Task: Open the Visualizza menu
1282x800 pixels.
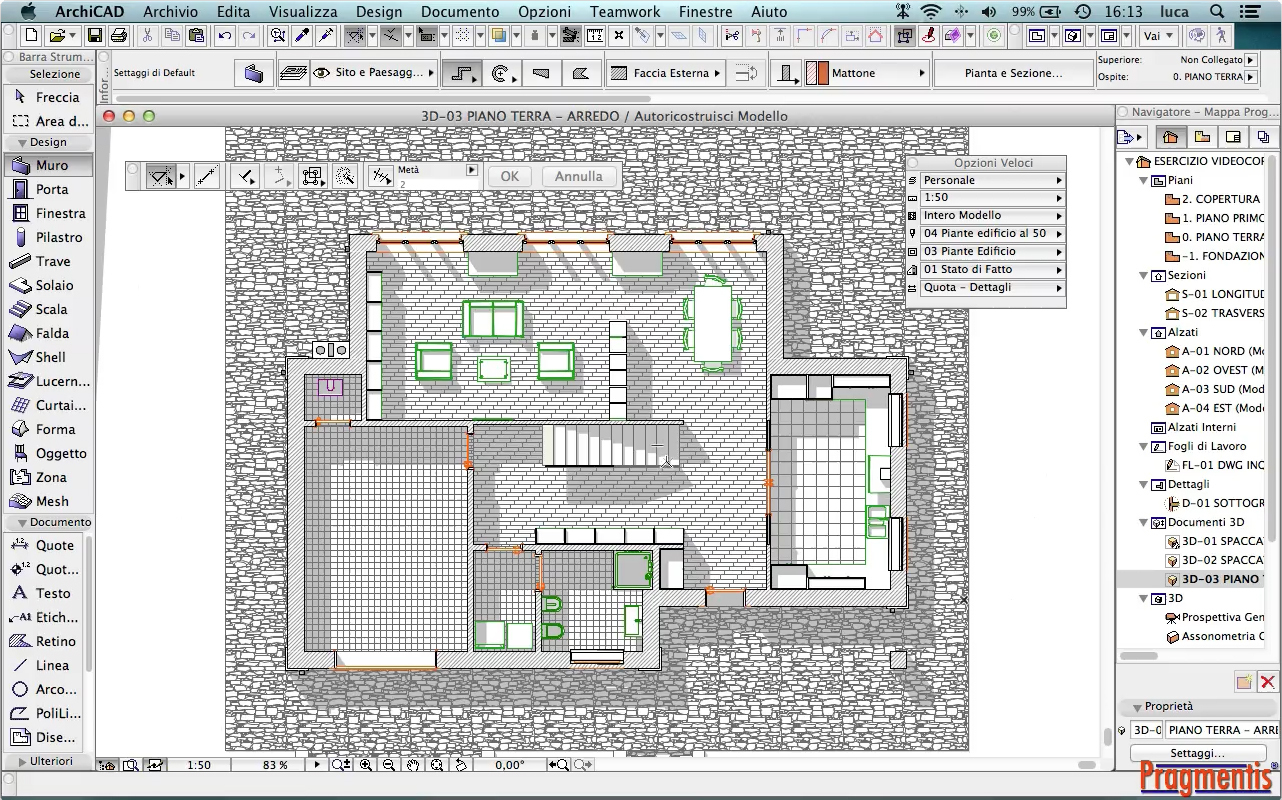Action: (x=303, y=12)
